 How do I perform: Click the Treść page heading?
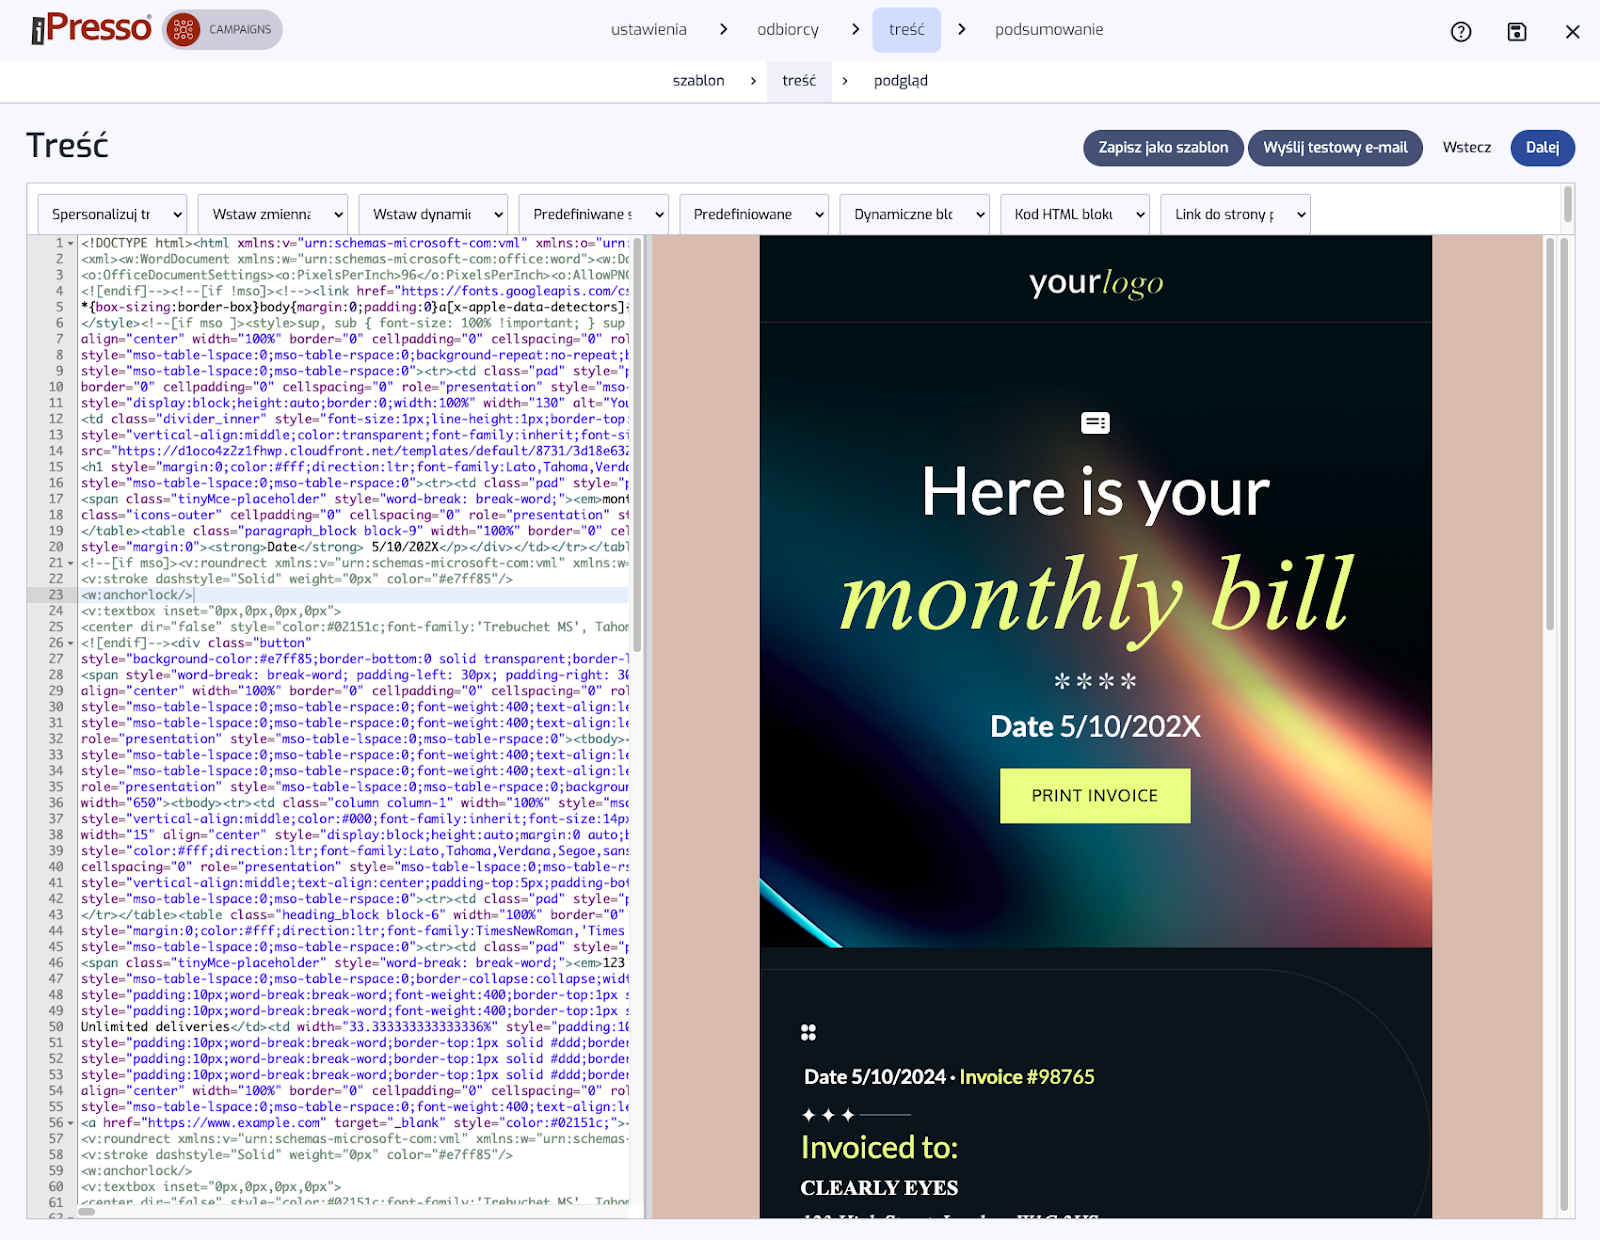67,146
